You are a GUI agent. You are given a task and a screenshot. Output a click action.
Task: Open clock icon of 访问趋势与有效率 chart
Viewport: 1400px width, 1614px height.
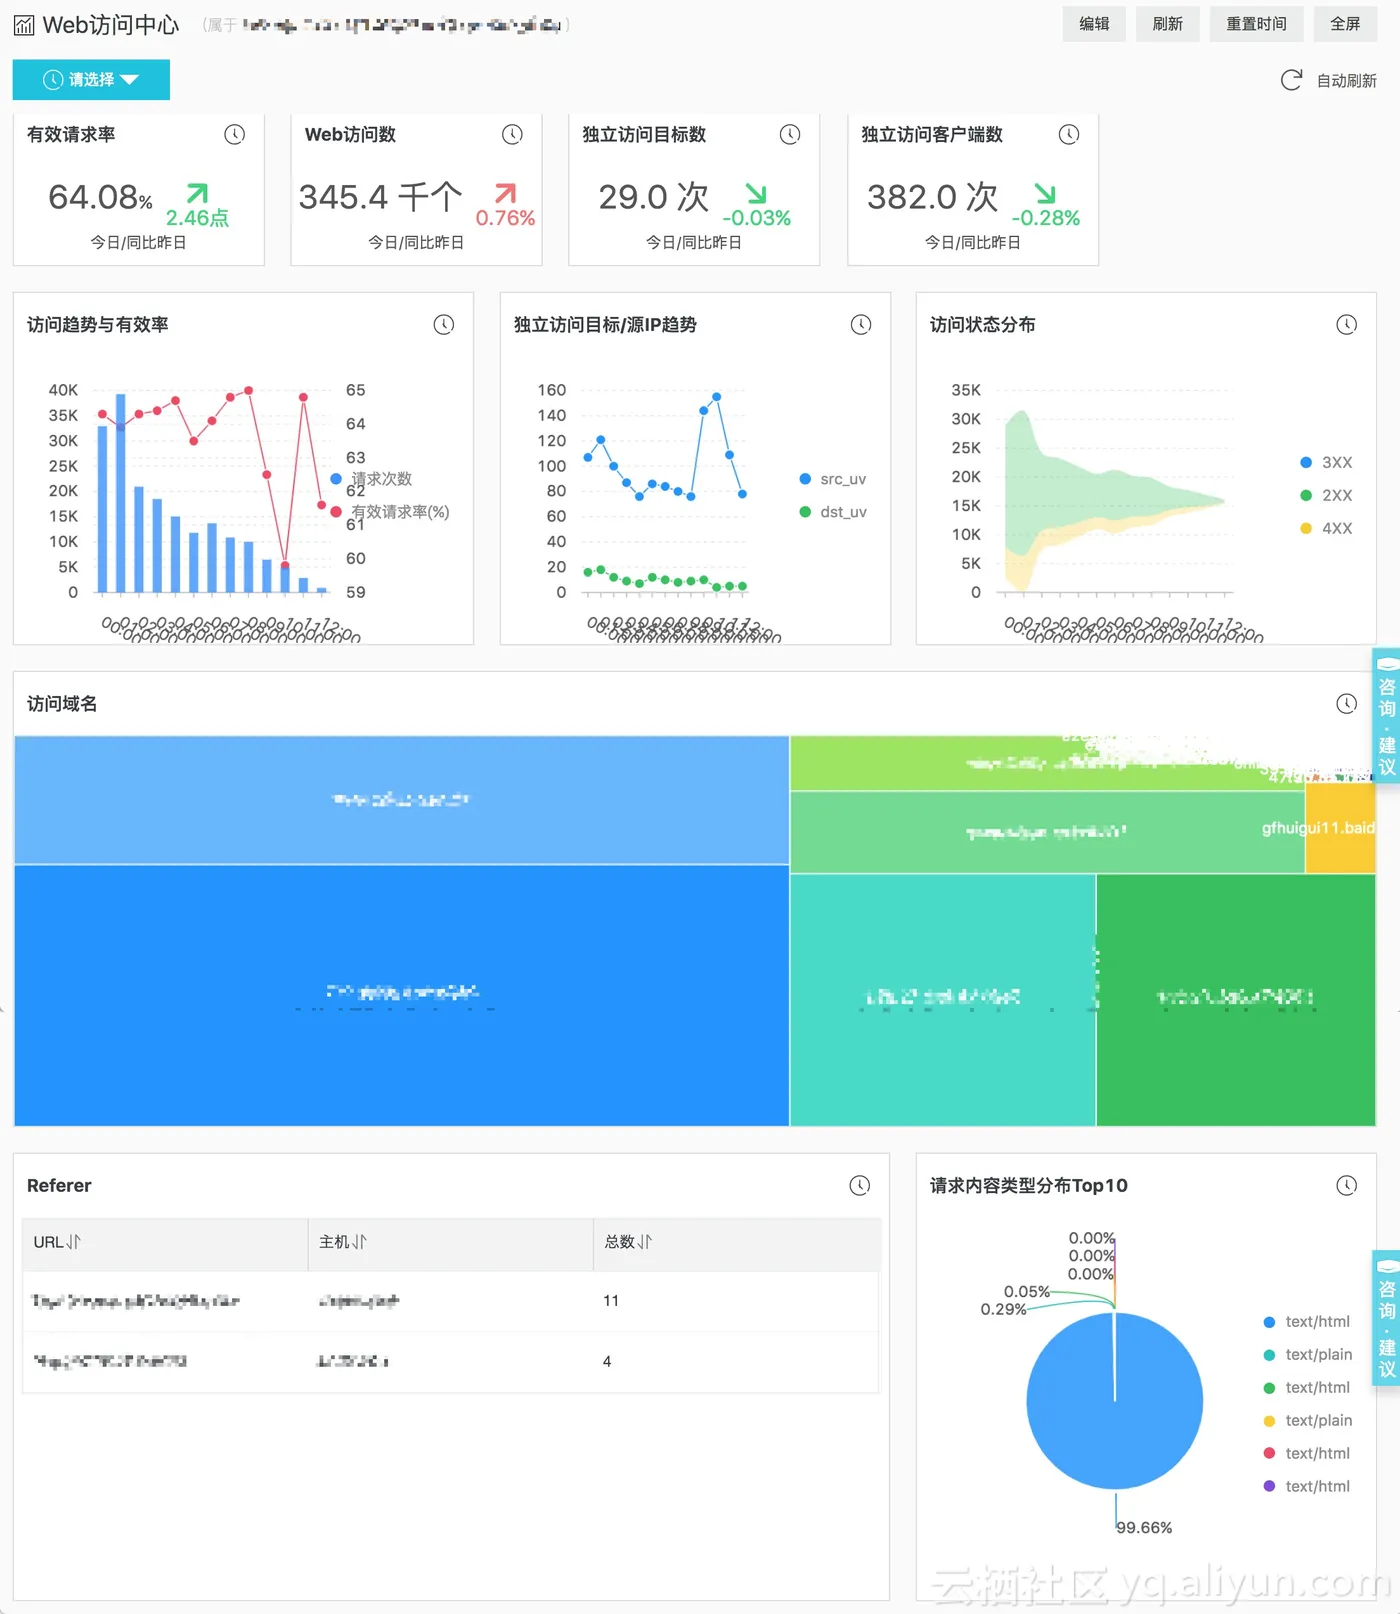(444, 324)
